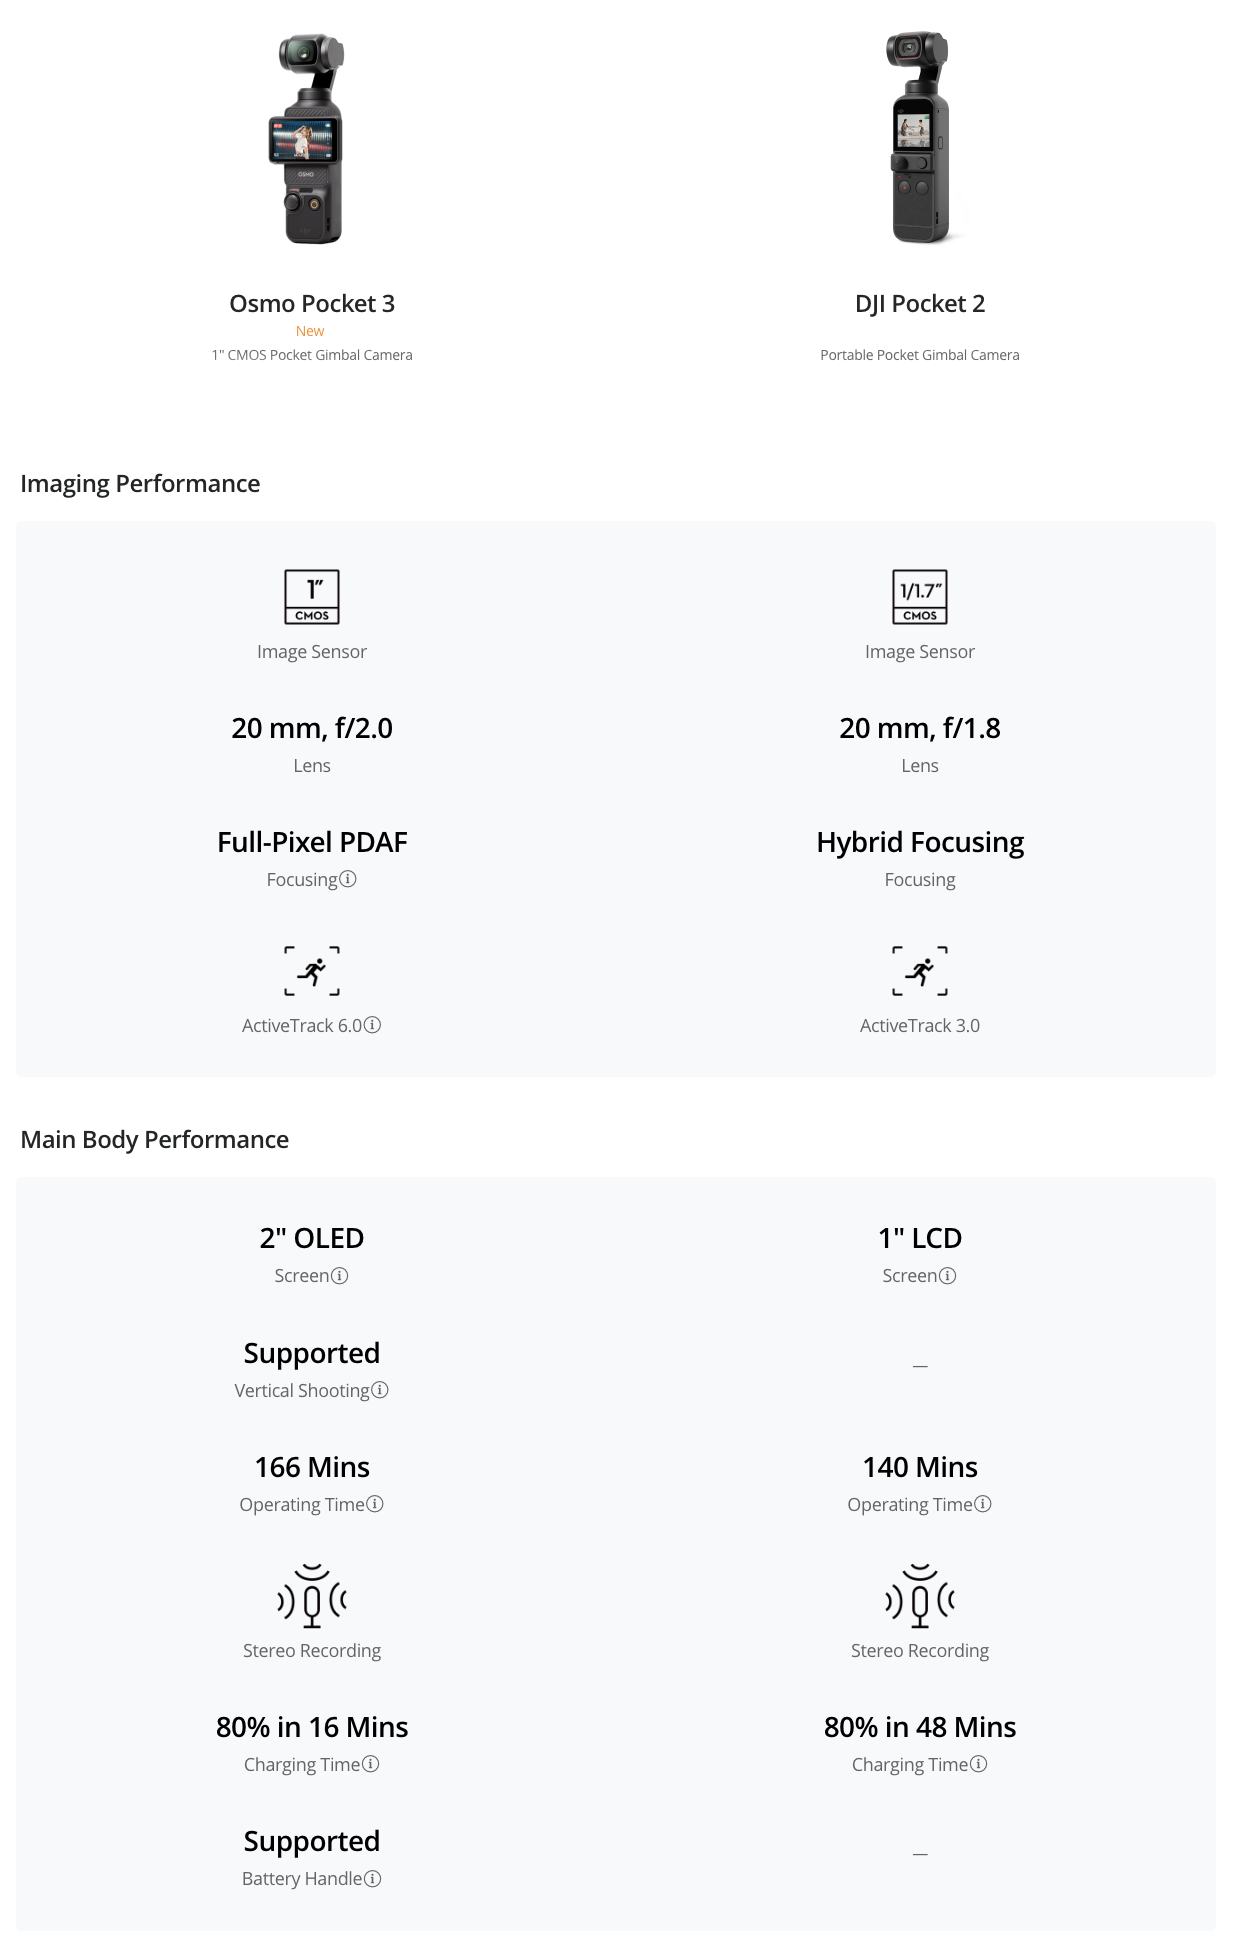This screenshot has width=1234, height=1942.
Task: Show info for 80% in 16 Mins charging
Action: click(371, 1764)
